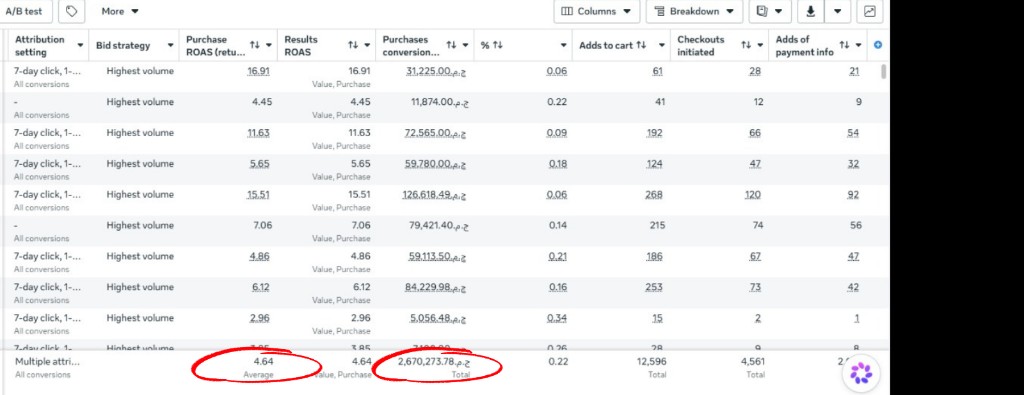The width and height of the screenshot is (1024, 395).
Task: Open the tag (campaign tags) icon button
Action: click(72, 11)
